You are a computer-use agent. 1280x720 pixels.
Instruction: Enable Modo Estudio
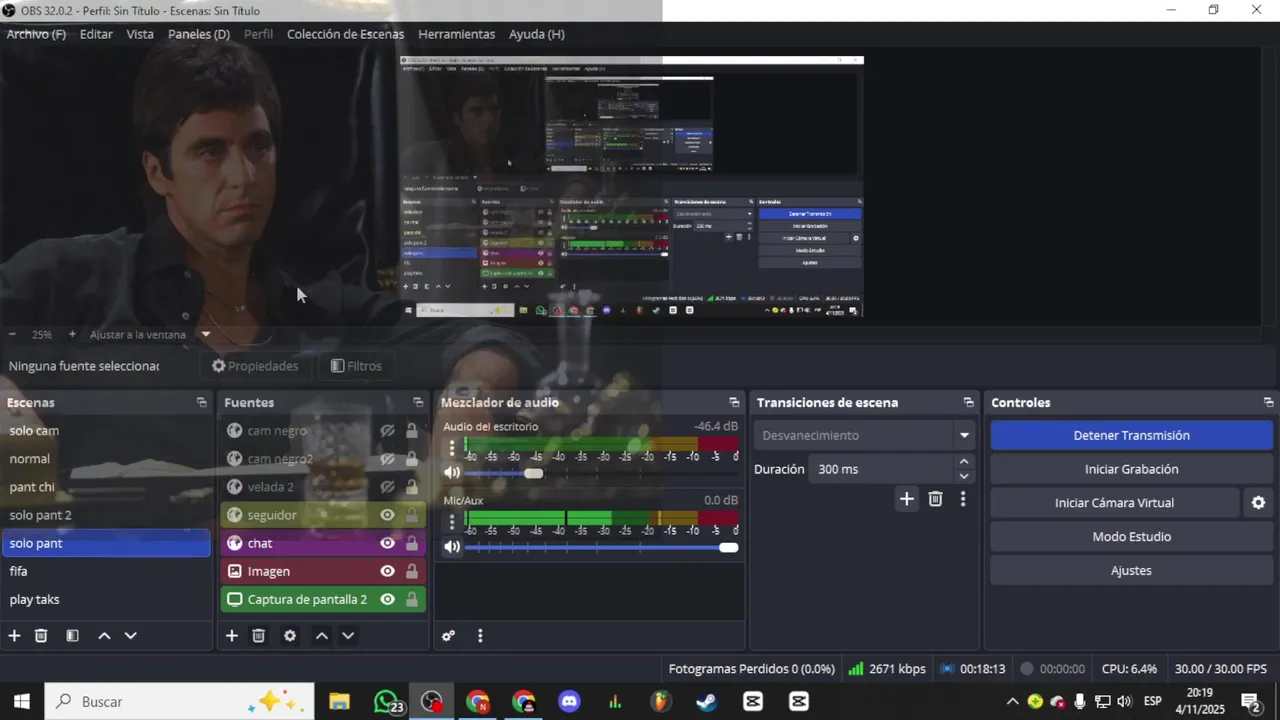(1131, 537)
